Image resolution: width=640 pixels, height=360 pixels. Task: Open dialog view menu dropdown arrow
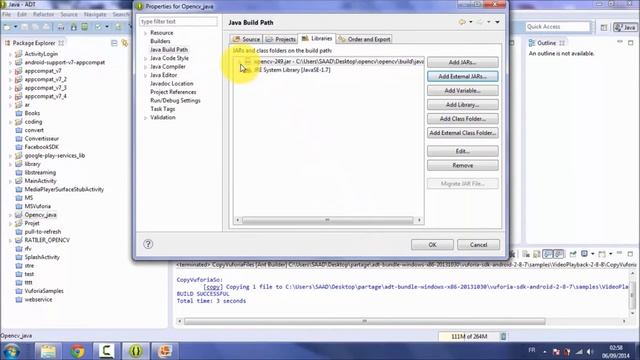click(497, 22)
